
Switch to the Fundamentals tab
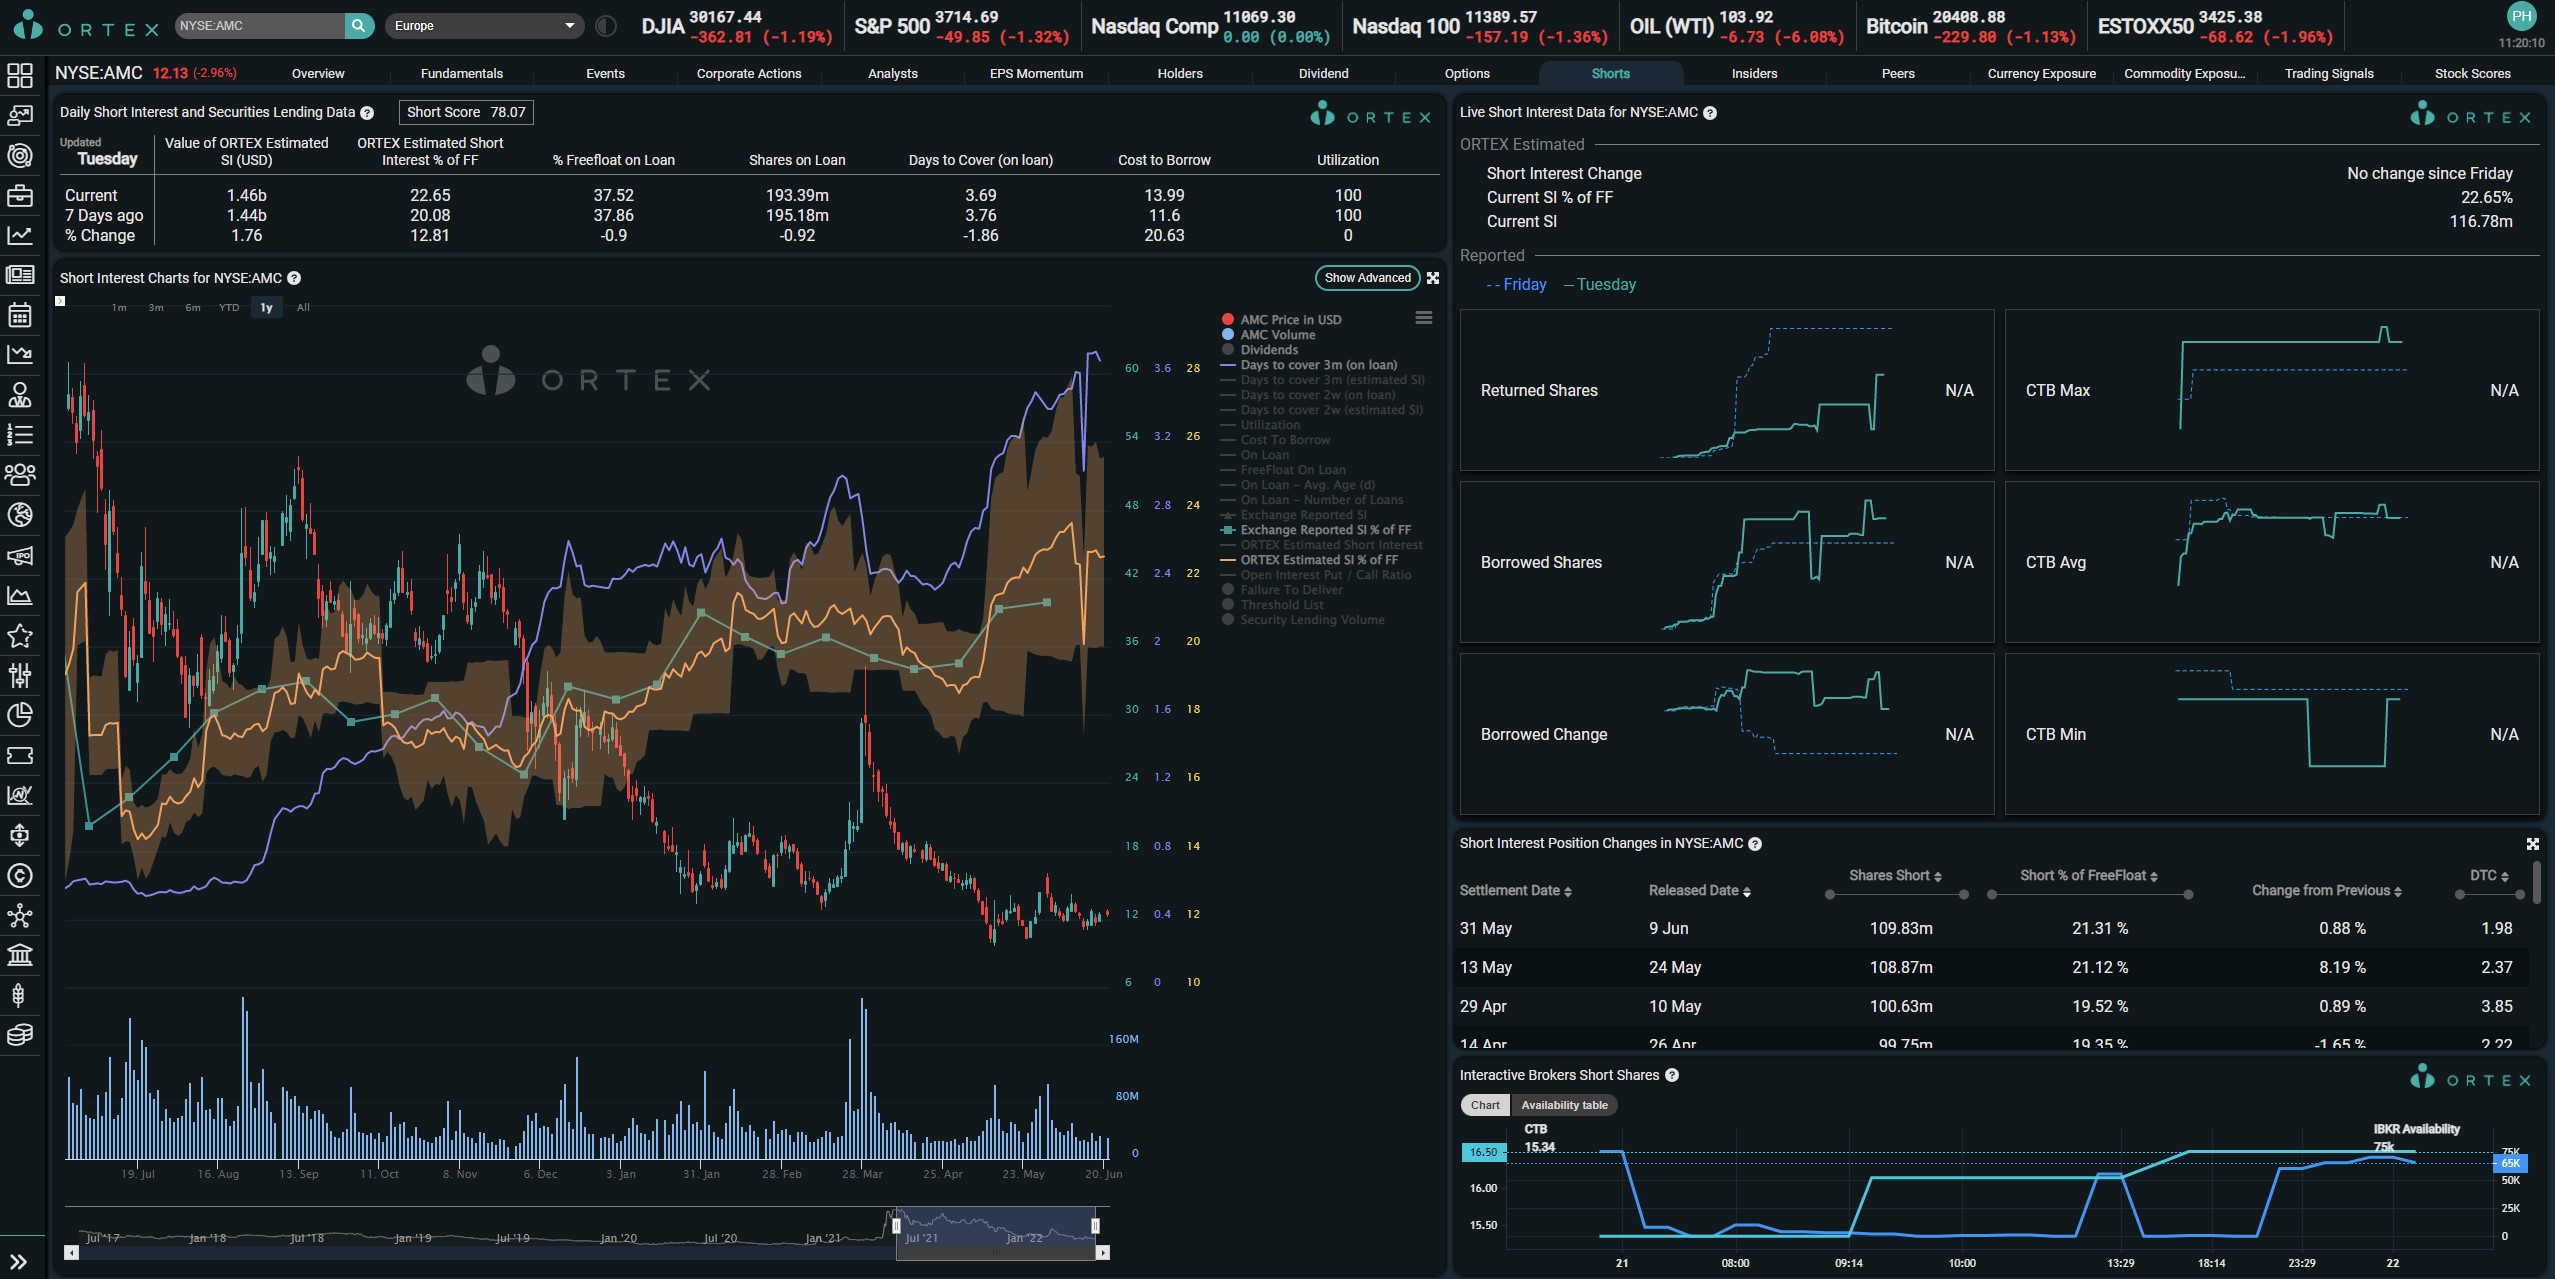coord(461,73)
